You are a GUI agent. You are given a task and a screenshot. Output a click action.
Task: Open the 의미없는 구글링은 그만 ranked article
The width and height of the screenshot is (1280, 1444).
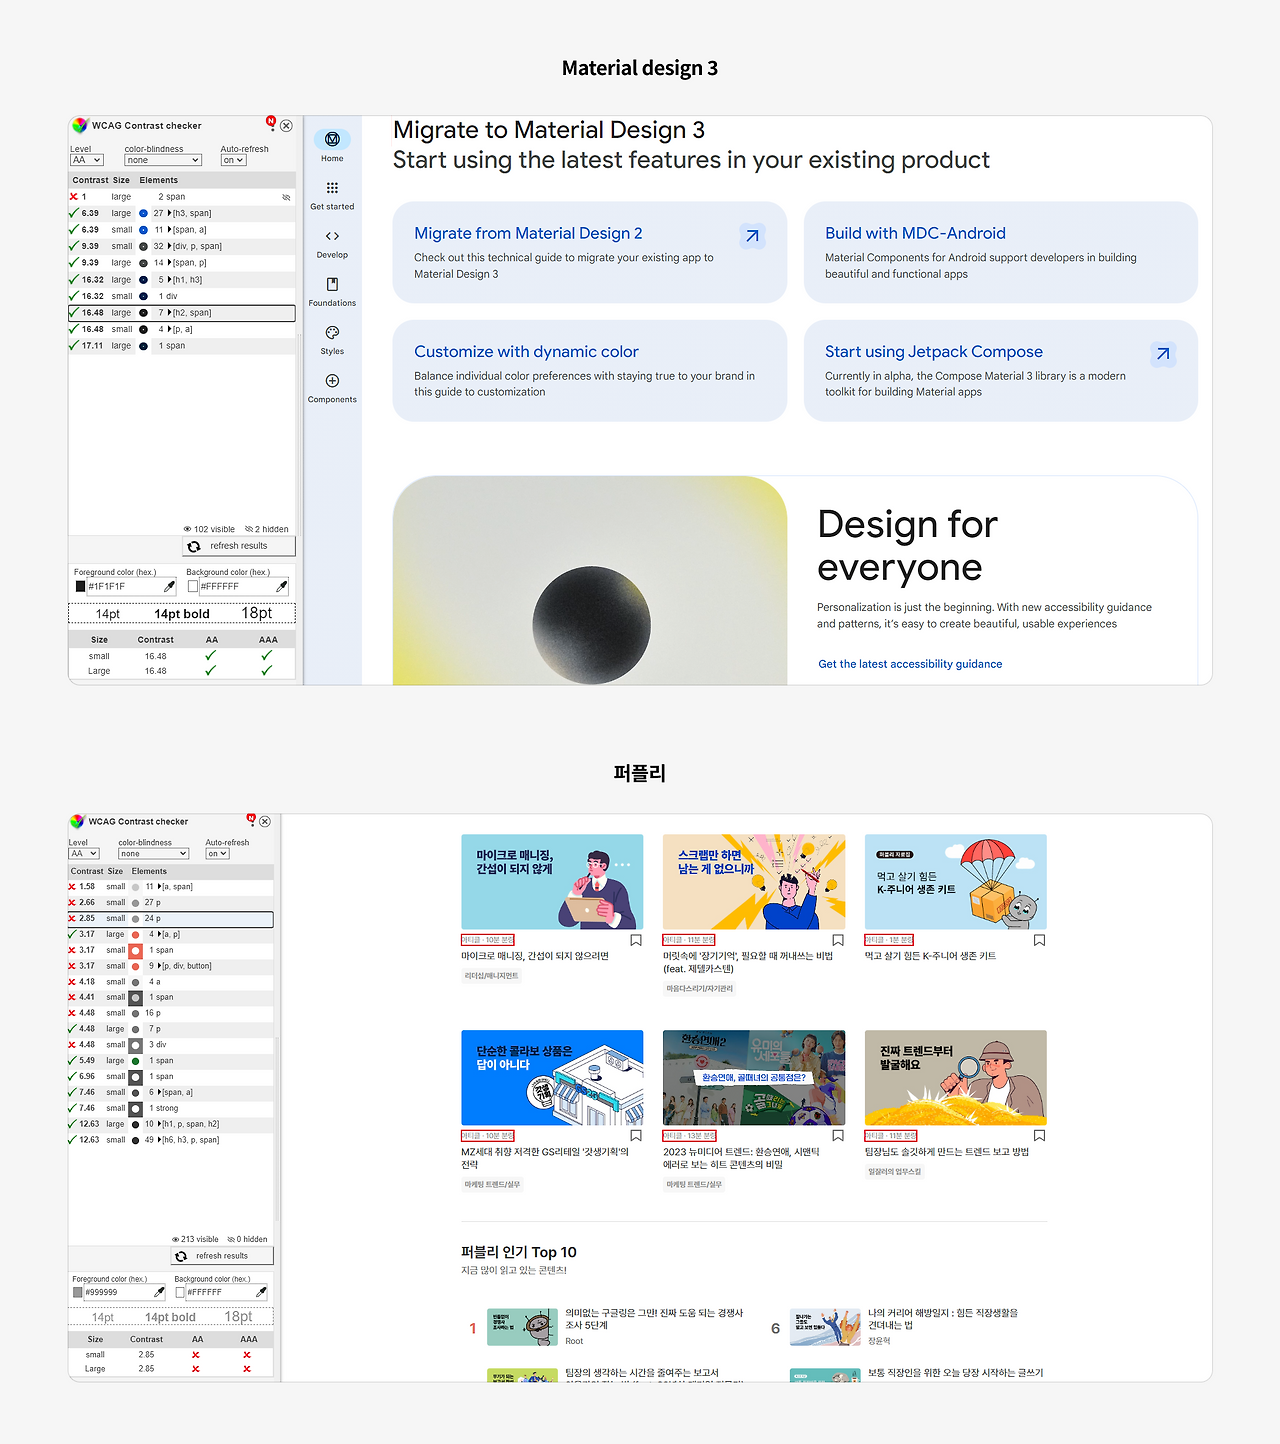[654, 1319]
